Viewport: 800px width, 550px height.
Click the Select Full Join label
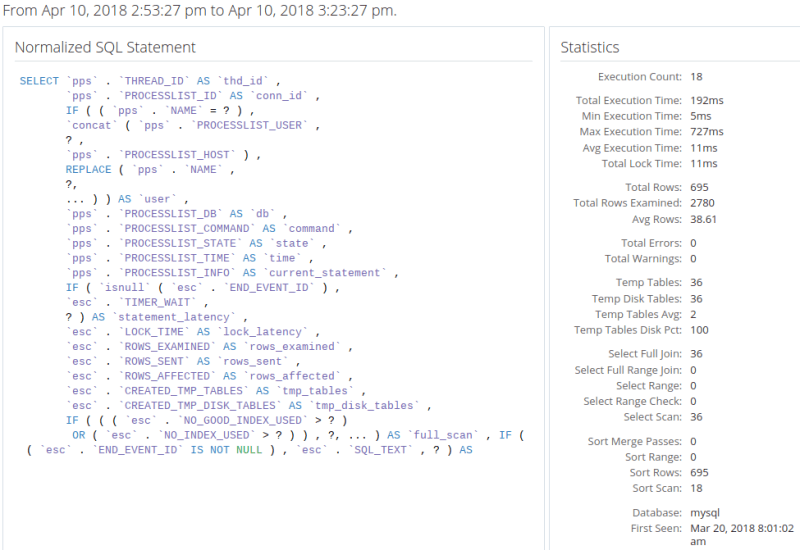coord(645,354)
